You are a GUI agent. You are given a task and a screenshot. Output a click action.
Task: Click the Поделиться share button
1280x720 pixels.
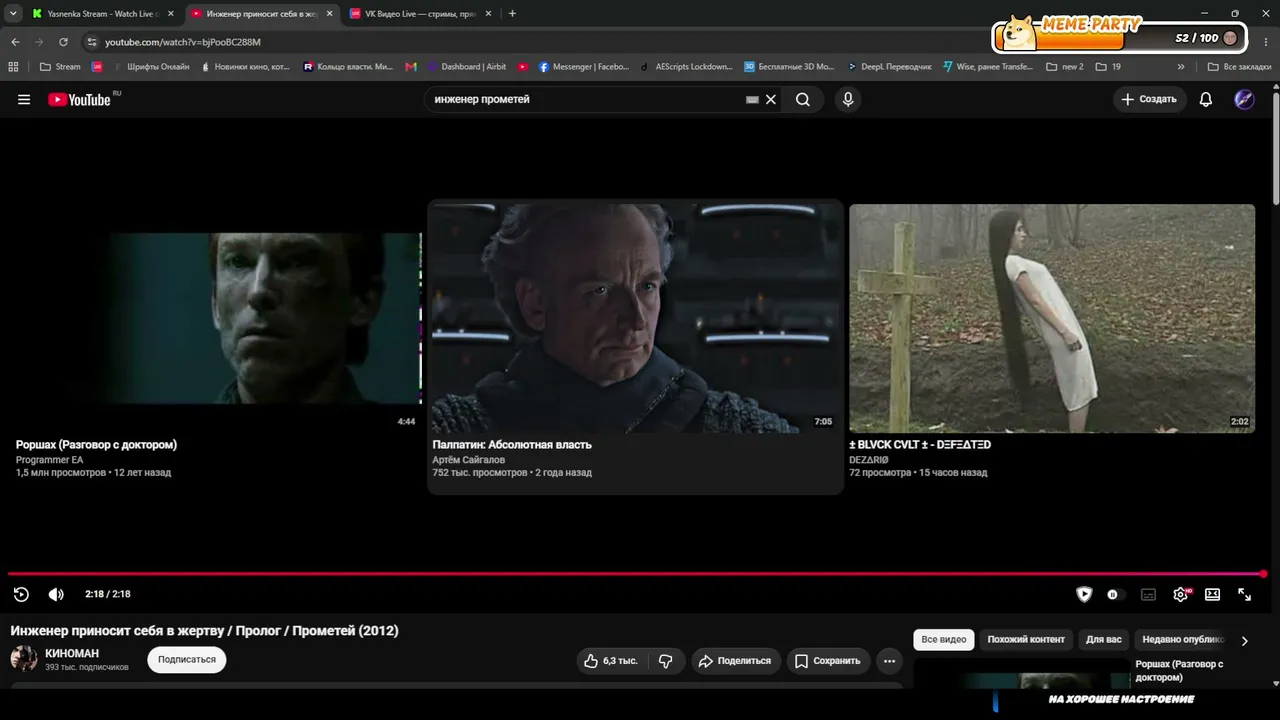click(x=735, y=661)
